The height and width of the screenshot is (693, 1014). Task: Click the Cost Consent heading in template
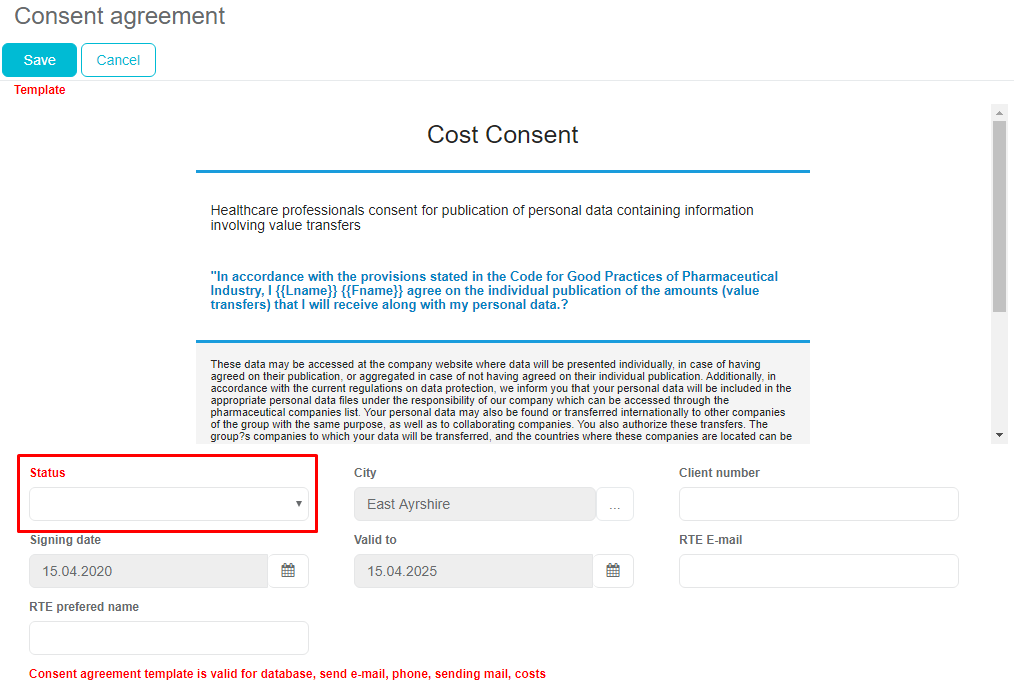pos(502,135)
